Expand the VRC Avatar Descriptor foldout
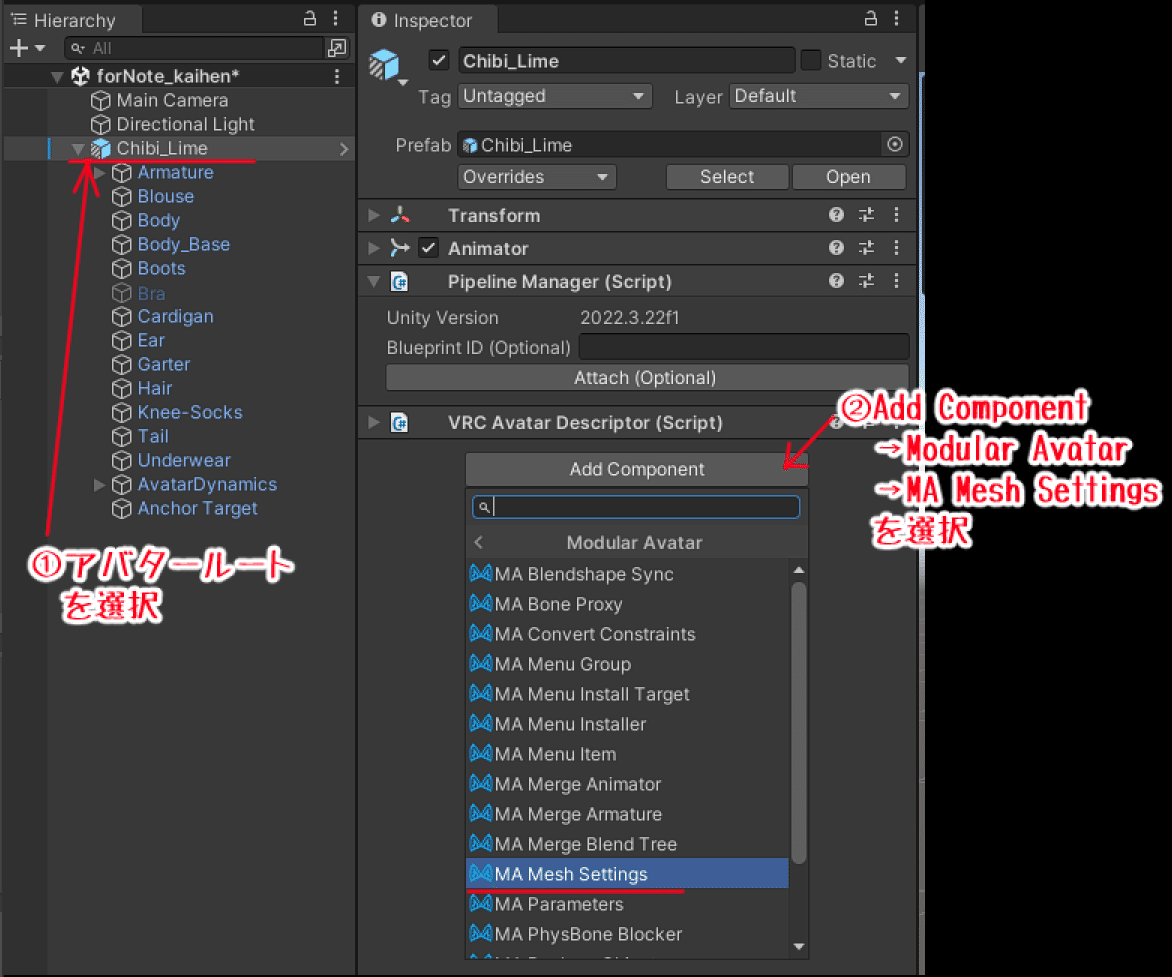This screenshot has width=1172, height=977. coord(374,423)
